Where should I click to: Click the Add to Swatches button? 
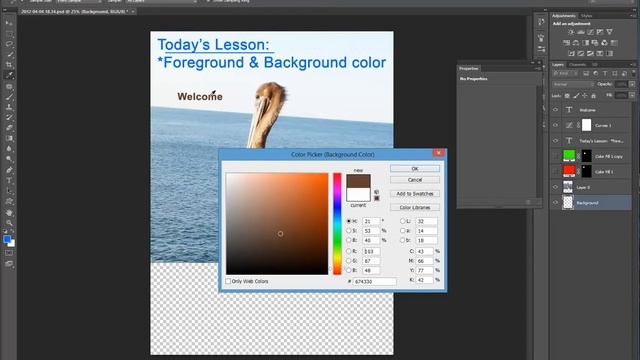pyautogui.click(x=415, y=194)
